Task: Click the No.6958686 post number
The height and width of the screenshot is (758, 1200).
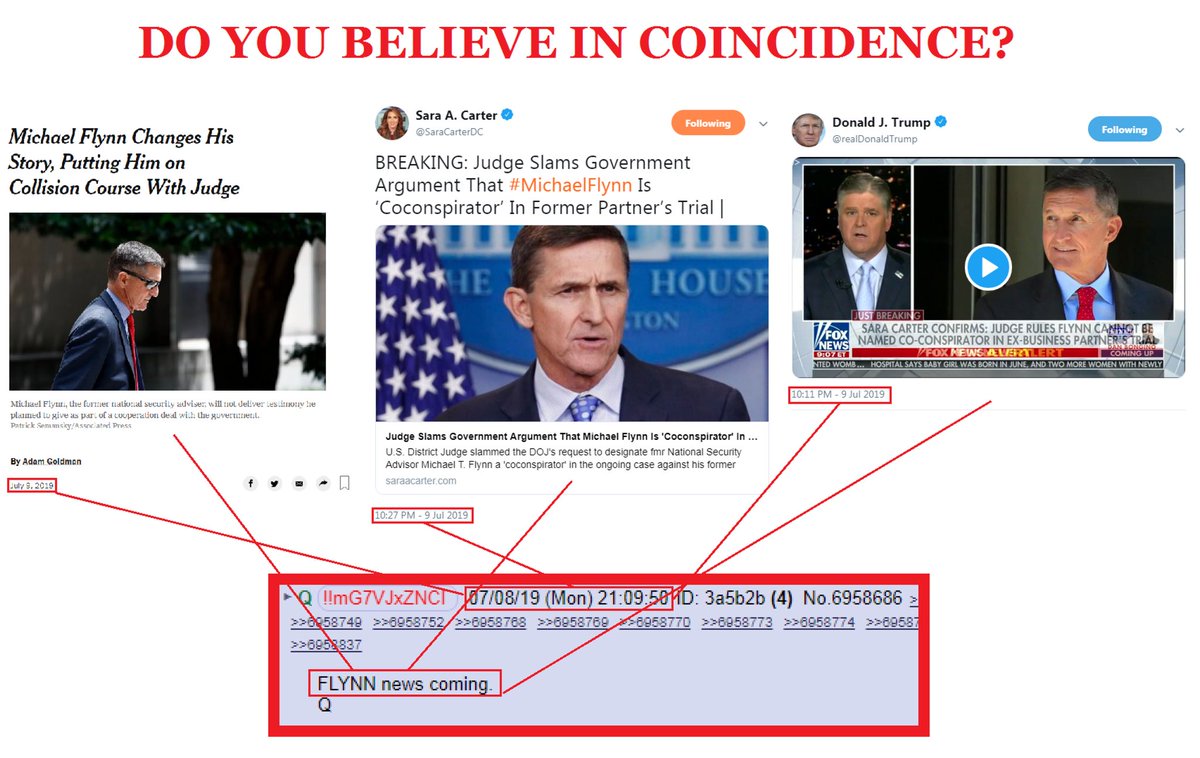Action: 850,599
